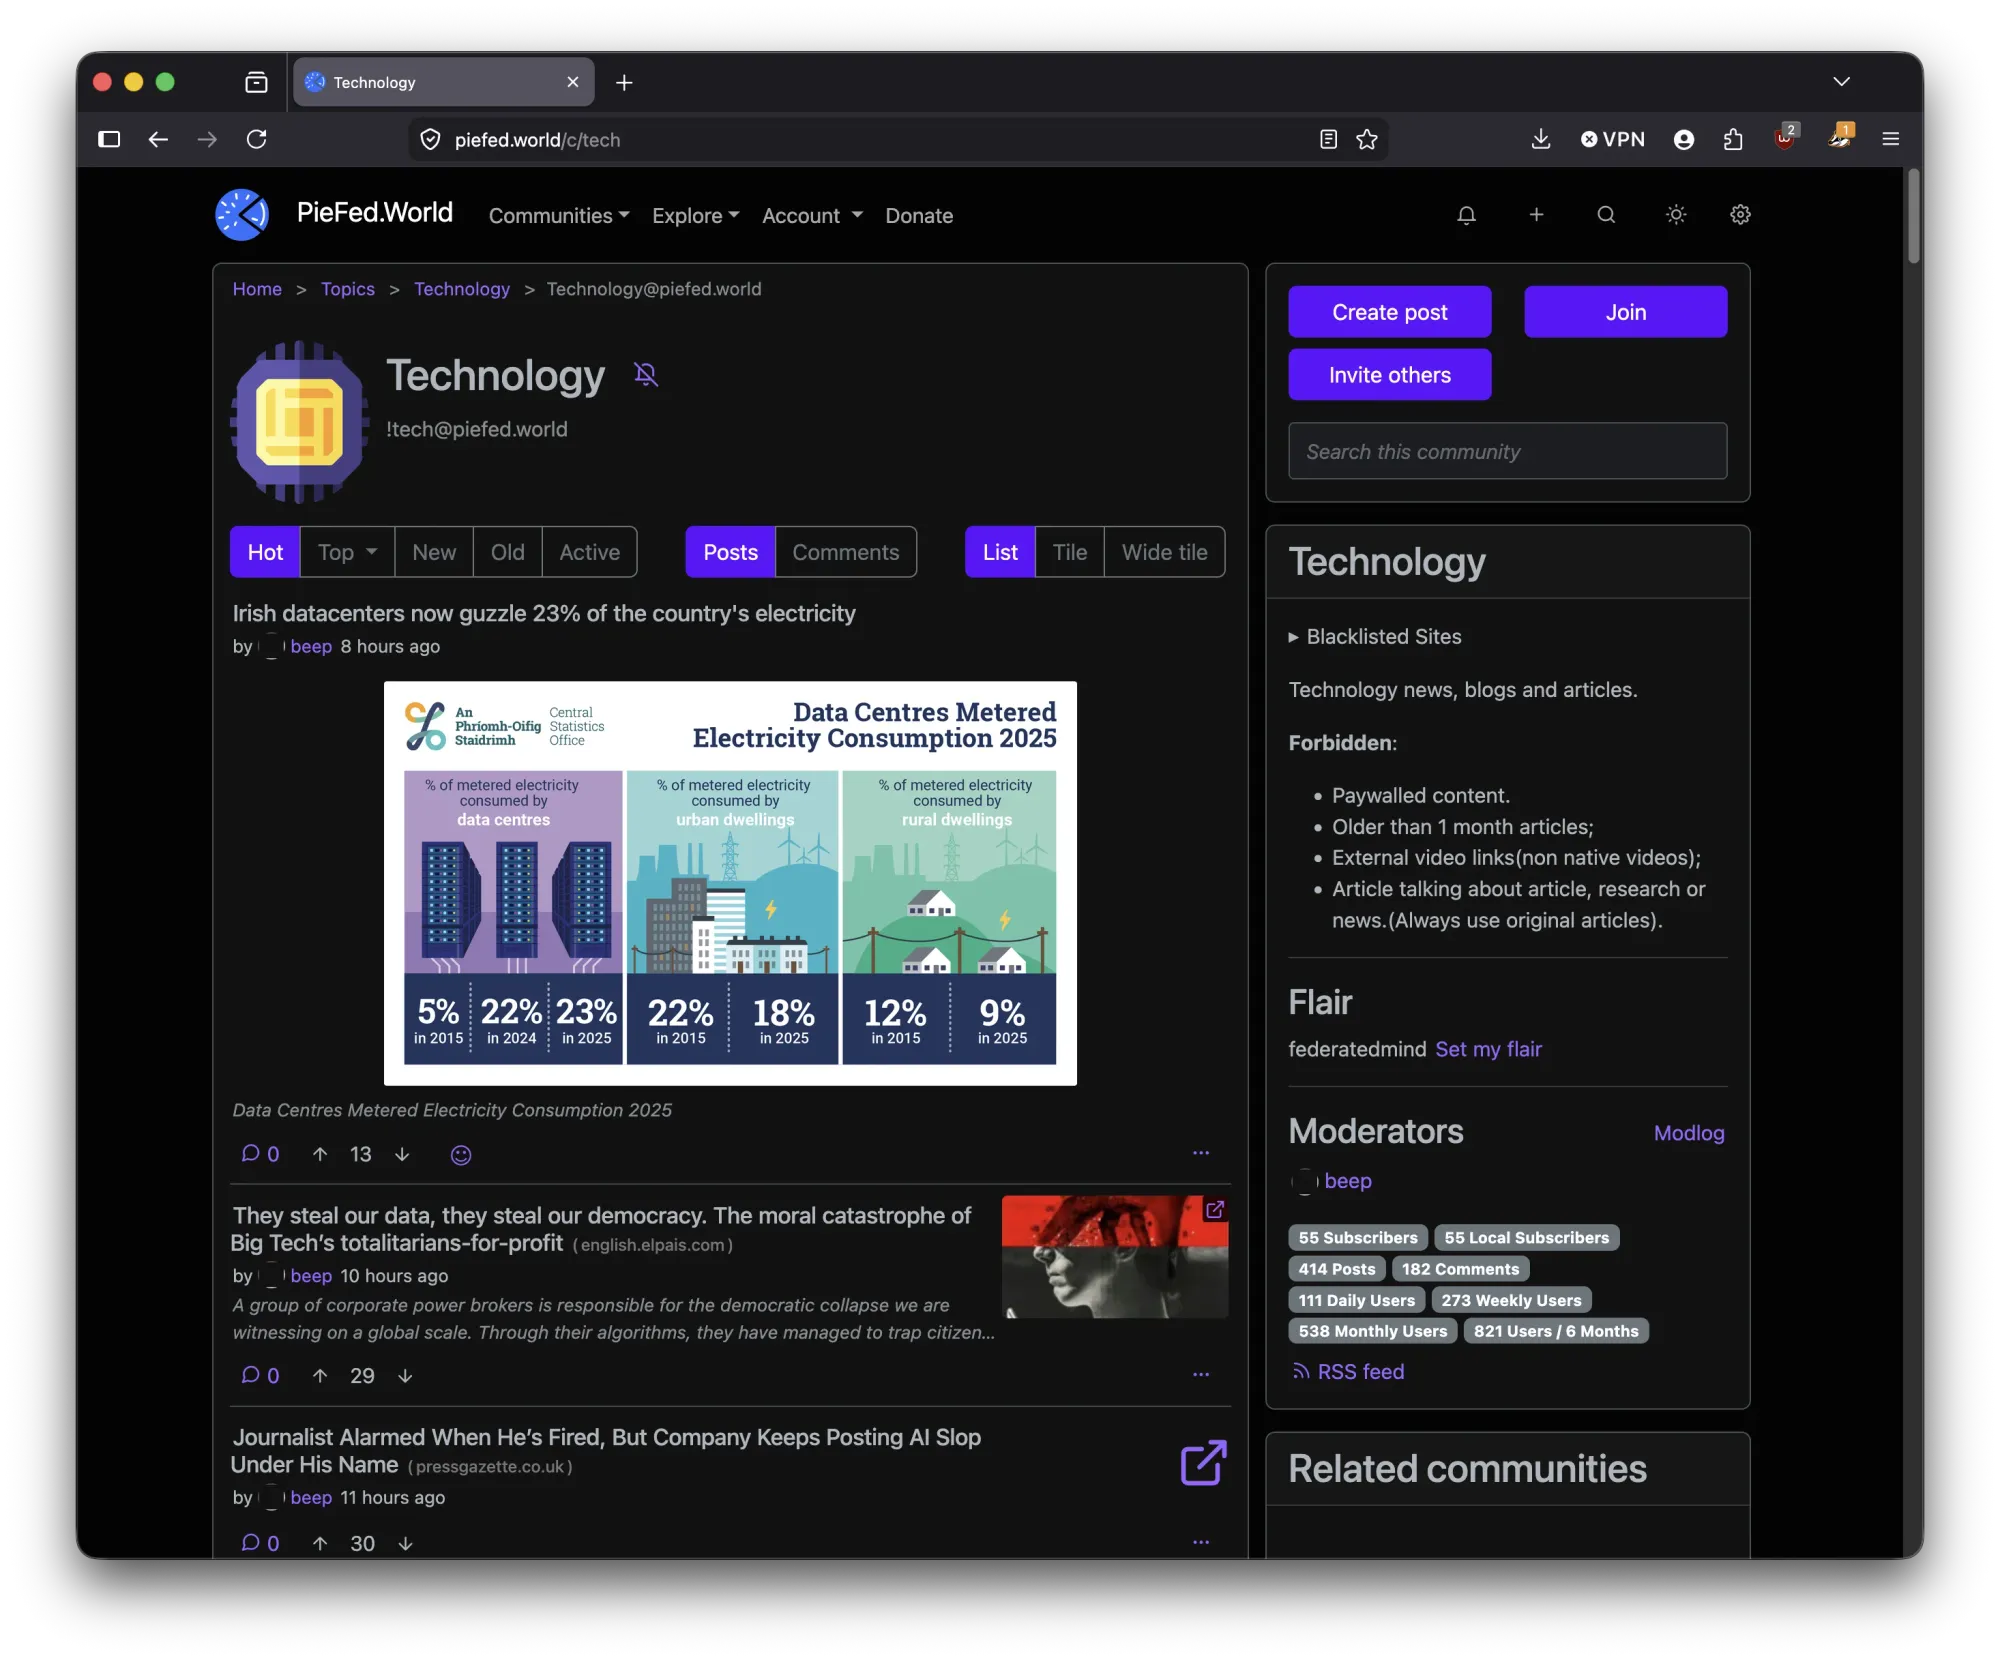Toggle community notifications muted bell icon
The height and width of the screenshot is (1660, 2000).
click(x=646, y=375)
